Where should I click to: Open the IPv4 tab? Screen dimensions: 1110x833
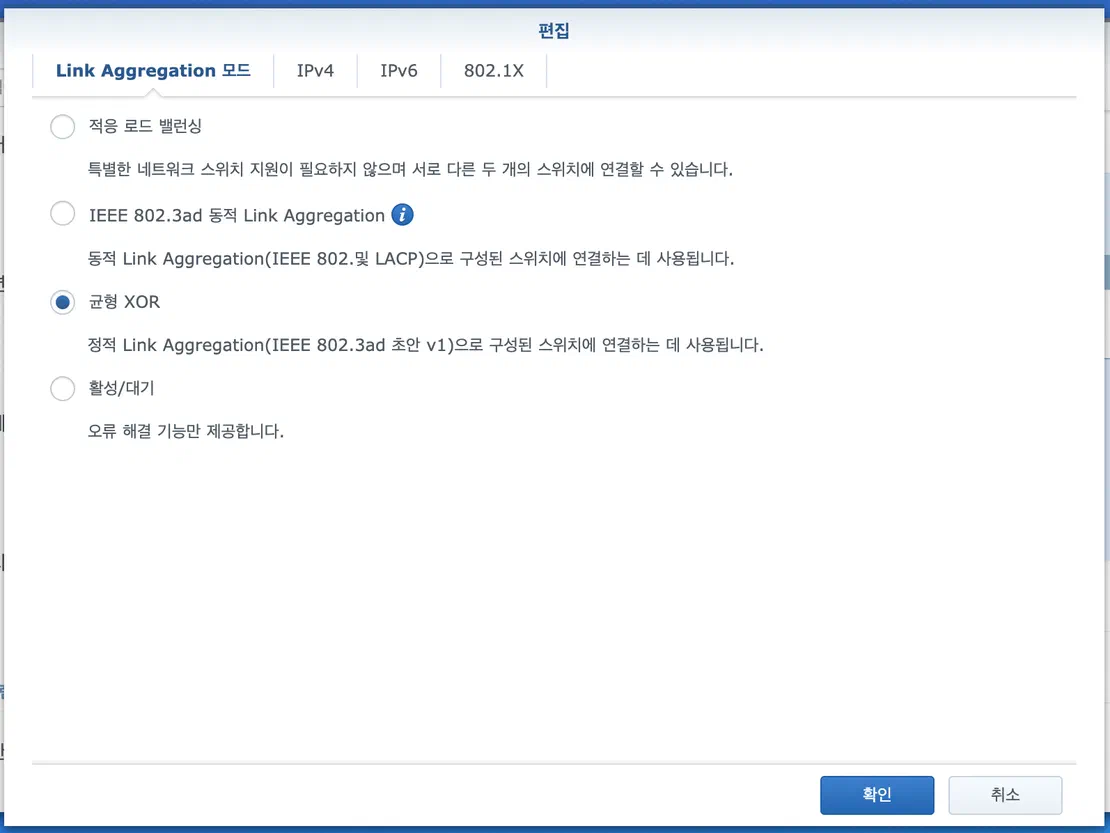[315, 71]
